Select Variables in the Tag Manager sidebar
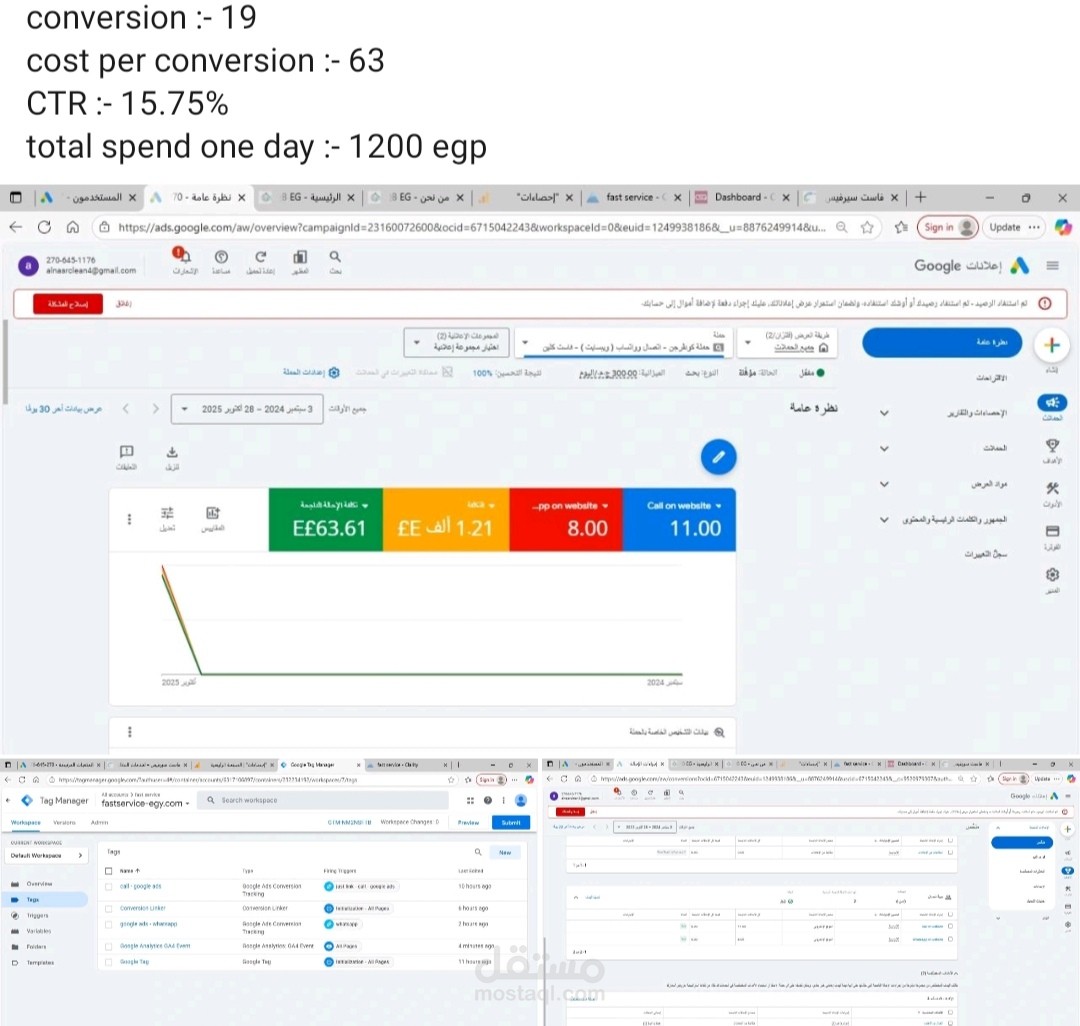The width and height of the screenshot is (1080, 1026). pyautogui.click(x=39, y=931)
